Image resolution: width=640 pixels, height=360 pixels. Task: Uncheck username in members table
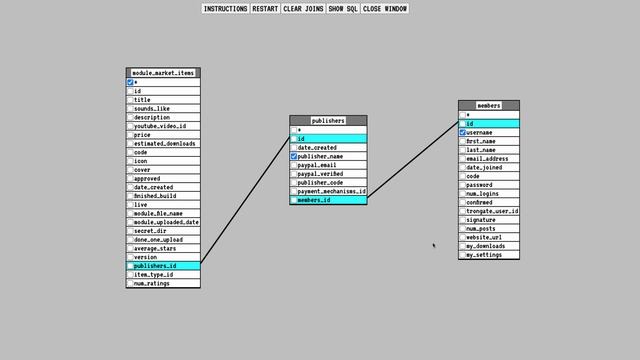462,133
